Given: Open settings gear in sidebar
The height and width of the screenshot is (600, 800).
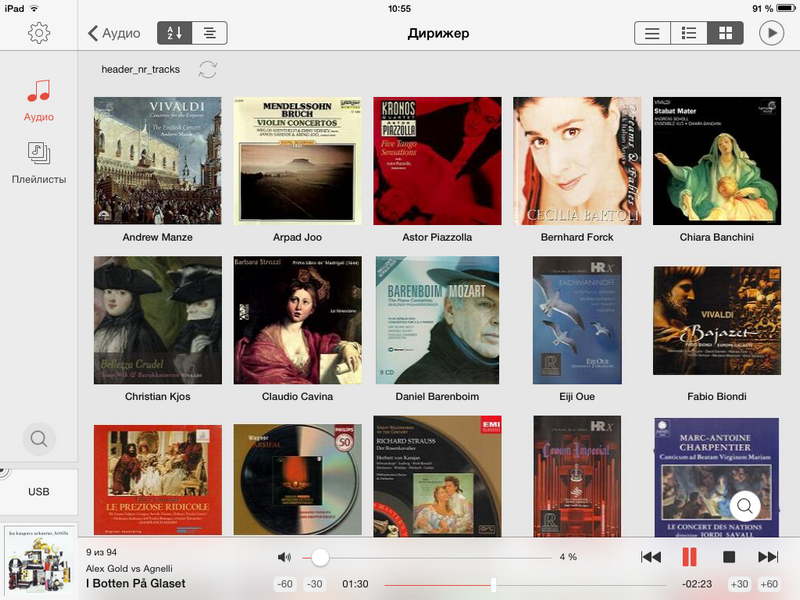Looking at the screenshot, I should coord(39,33).
